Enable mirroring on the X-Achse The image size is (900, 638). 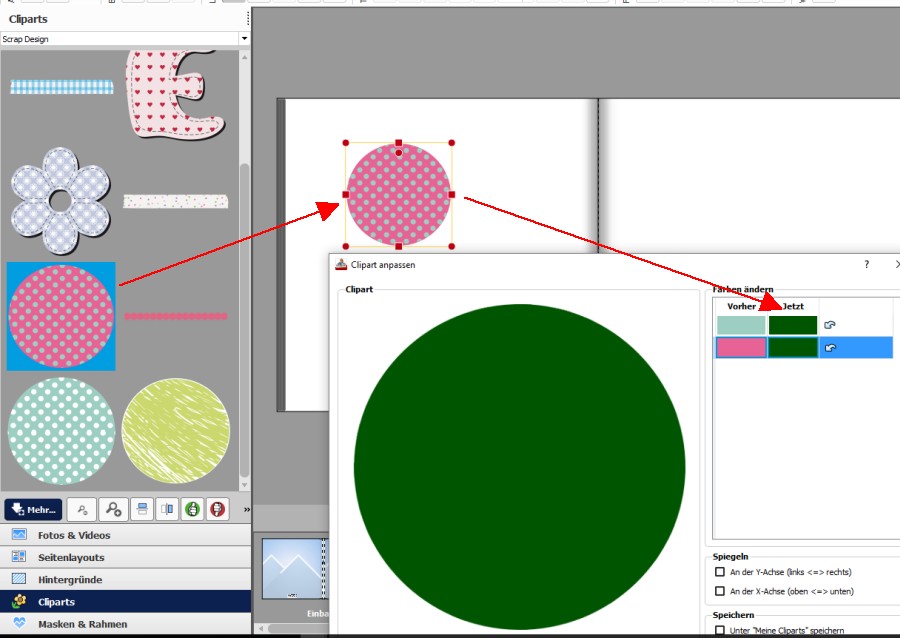tap(720, 591)
